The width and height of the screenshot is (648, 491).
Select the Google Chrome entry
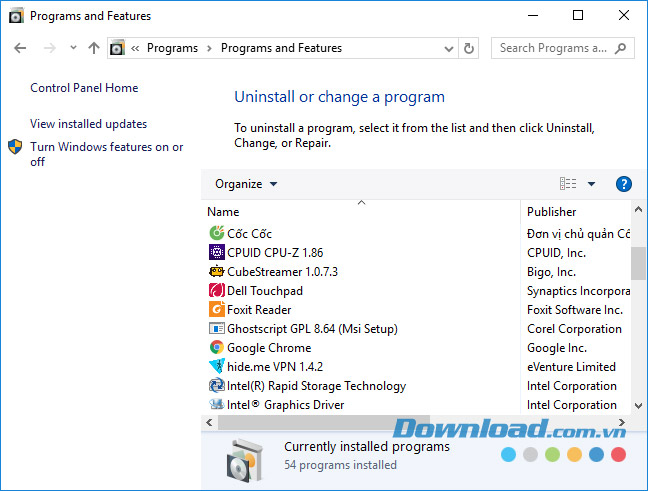point(269,348)
